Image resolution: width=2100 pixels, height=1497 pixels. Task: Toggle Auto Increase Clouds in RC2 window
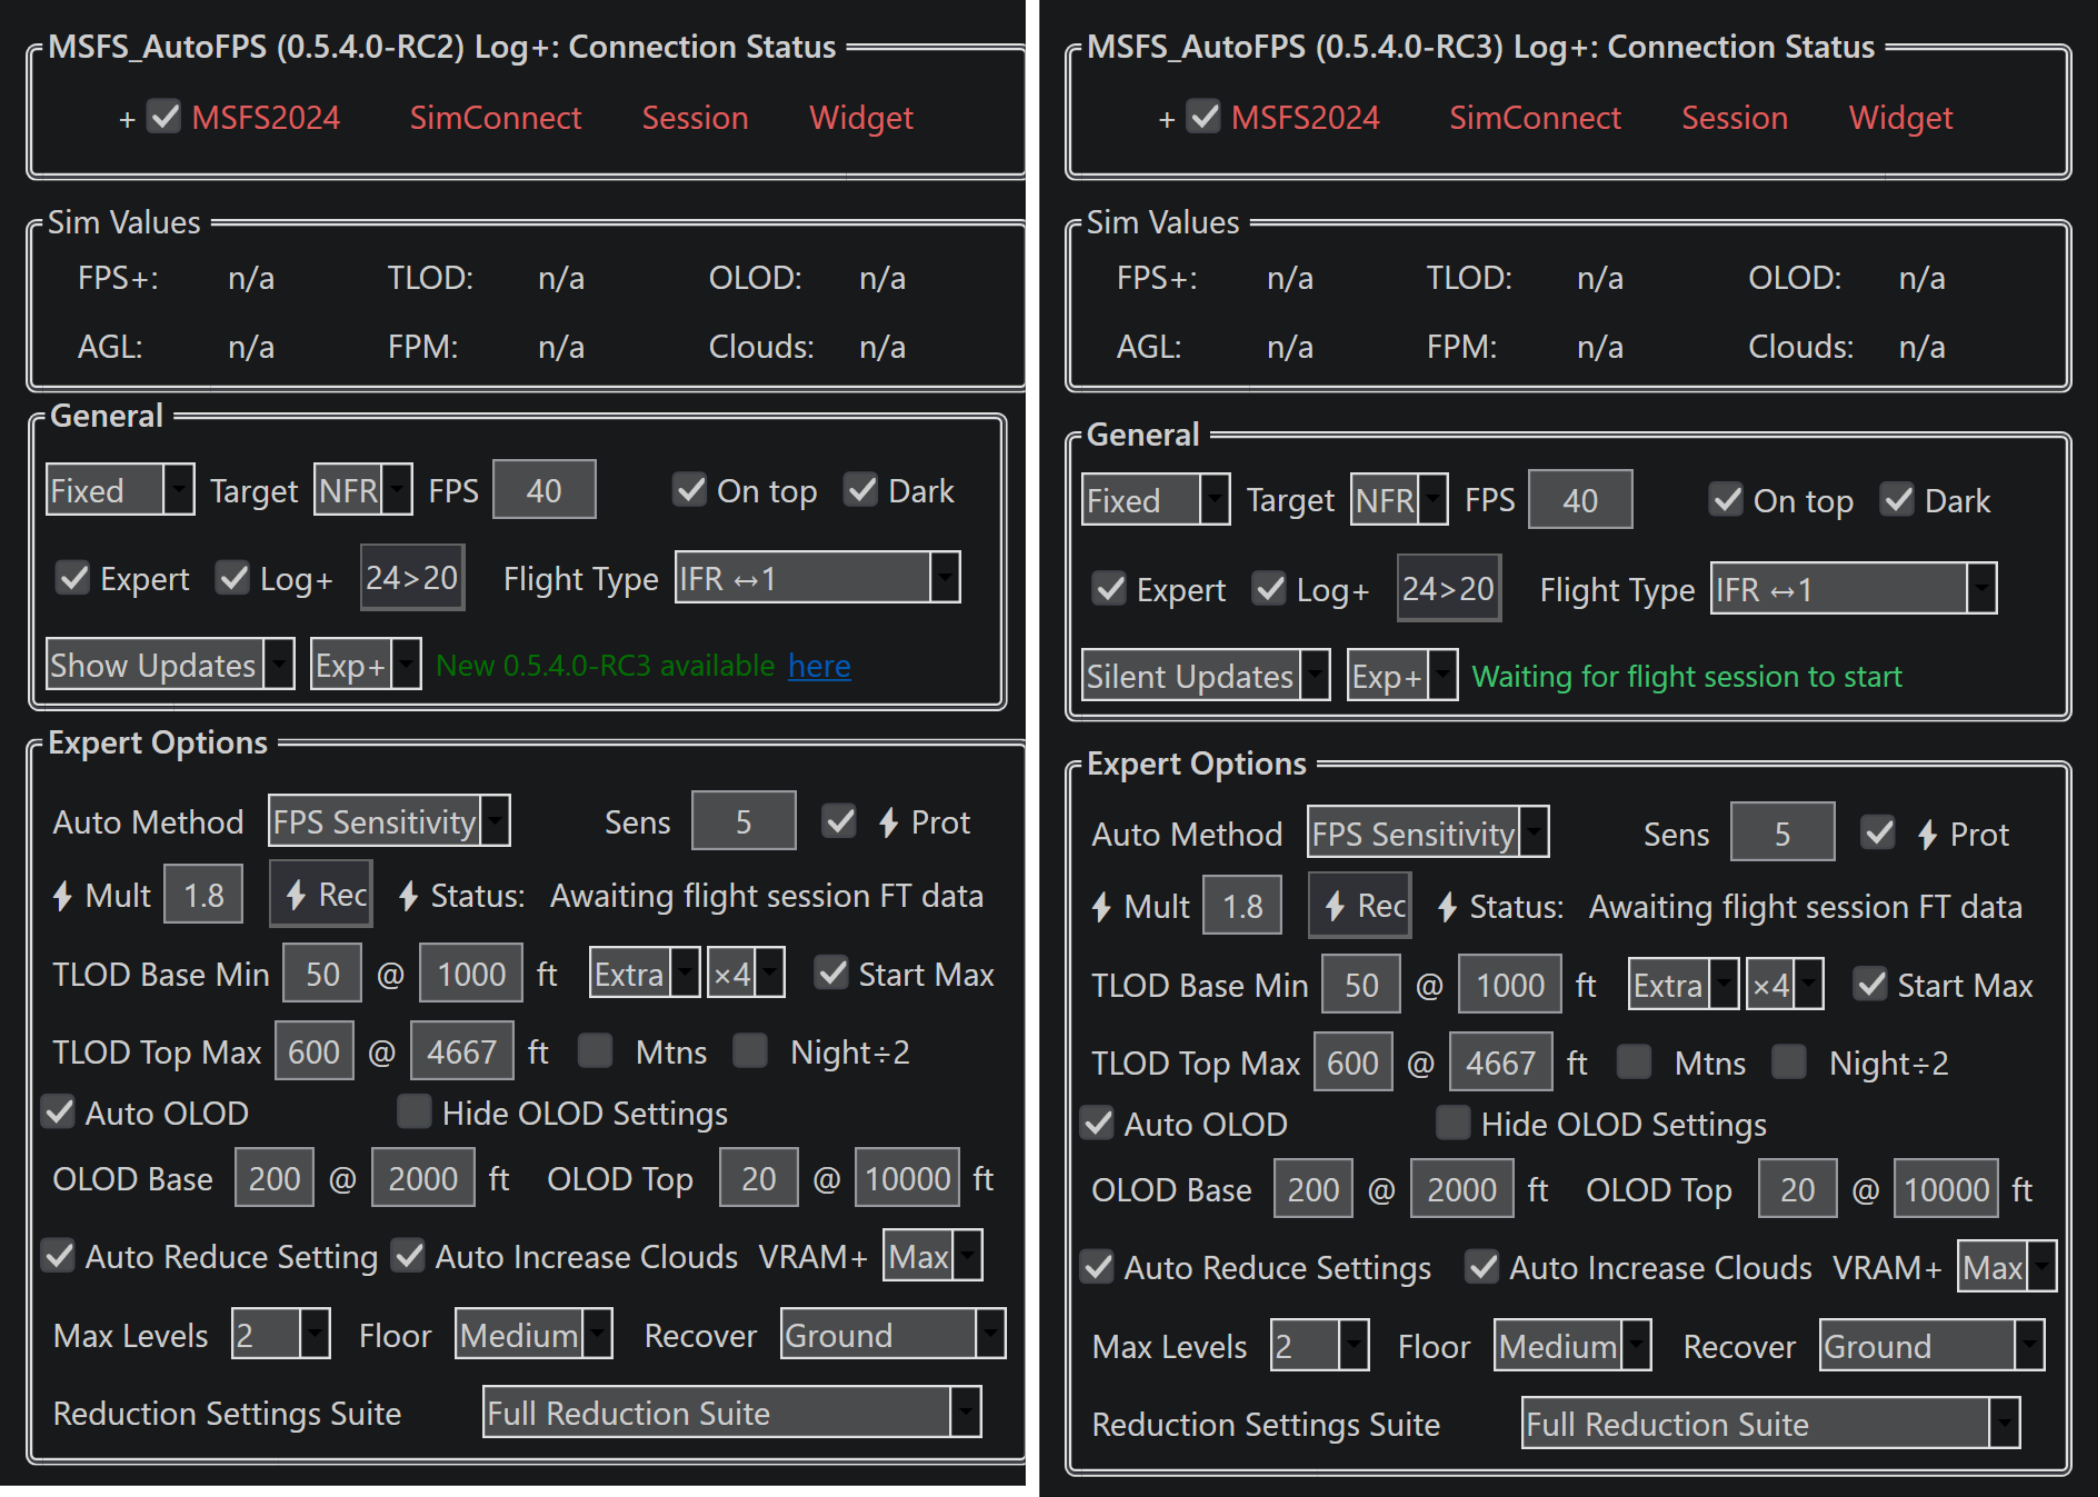coord(408,1256)
